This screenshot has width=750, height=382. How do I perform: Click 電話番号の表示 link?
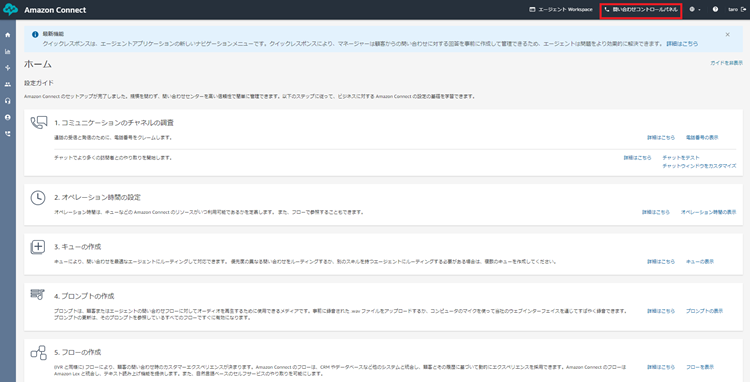tap(702, 138)
